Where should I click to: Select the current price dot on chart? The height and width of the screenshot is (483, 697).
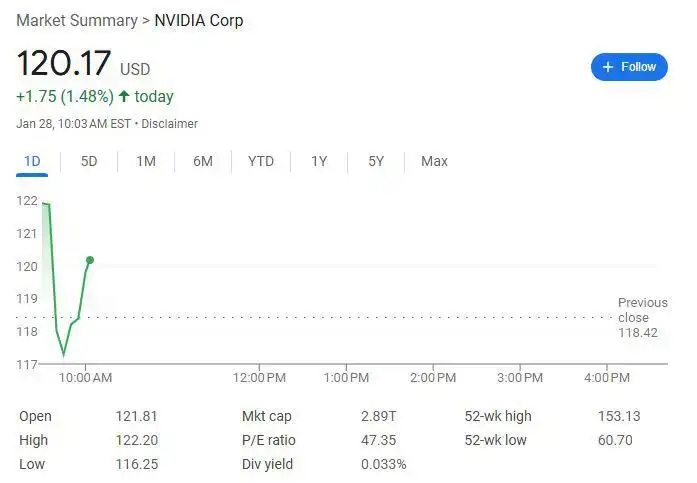(x=90, y=260)
